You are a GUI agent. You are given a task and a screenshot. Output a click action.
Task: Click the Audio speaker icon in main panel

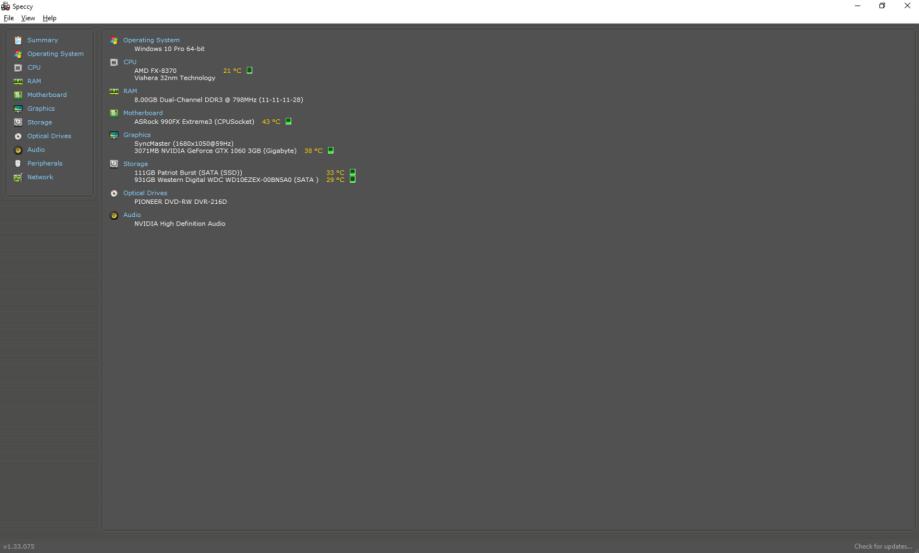tap(114, 216)
